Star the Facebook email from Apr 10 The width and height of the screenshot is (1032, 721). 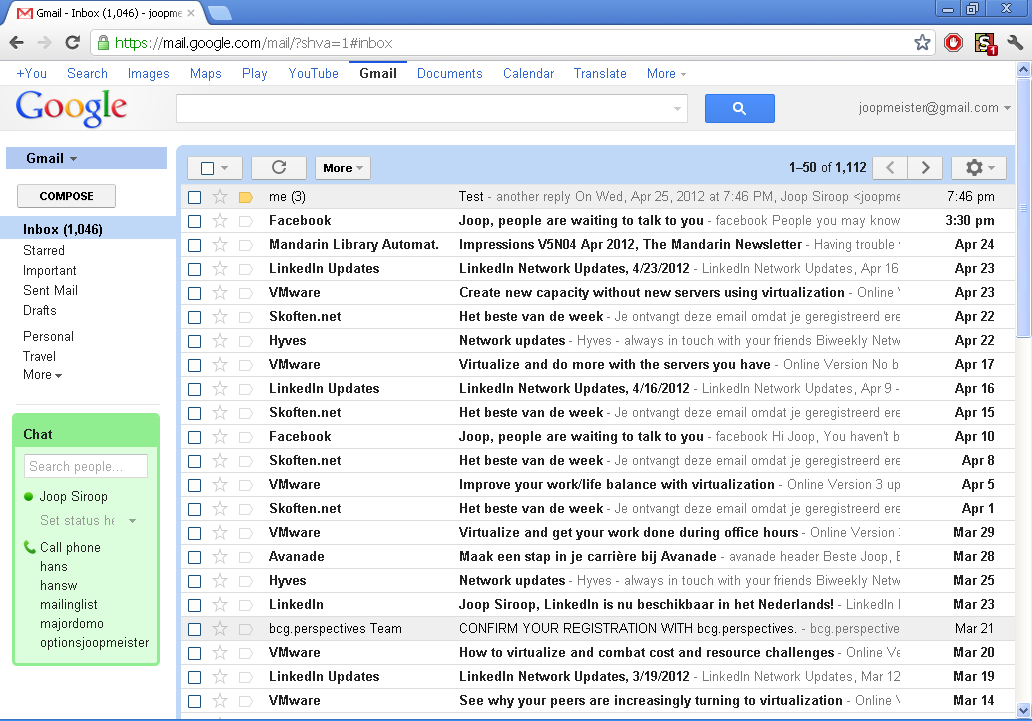click(x=219, y=436)
